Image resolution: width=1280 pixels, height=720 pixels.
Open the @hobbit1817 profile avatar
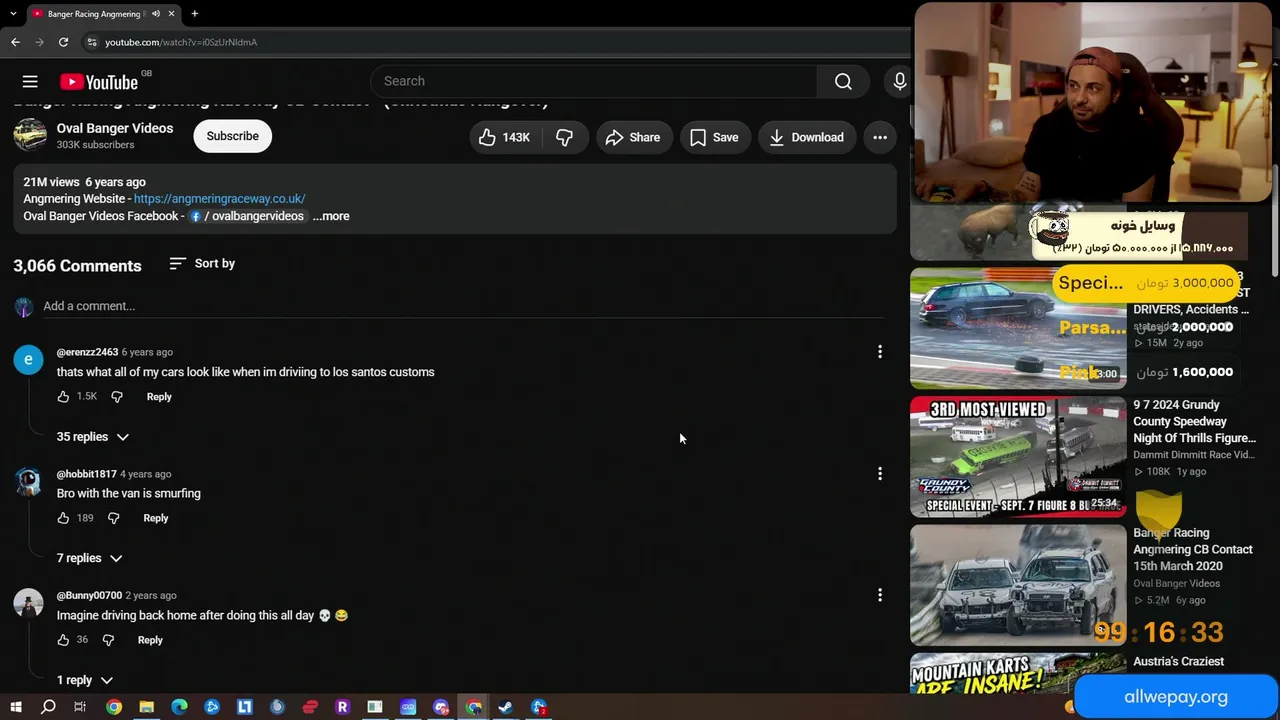pos(28,481)
